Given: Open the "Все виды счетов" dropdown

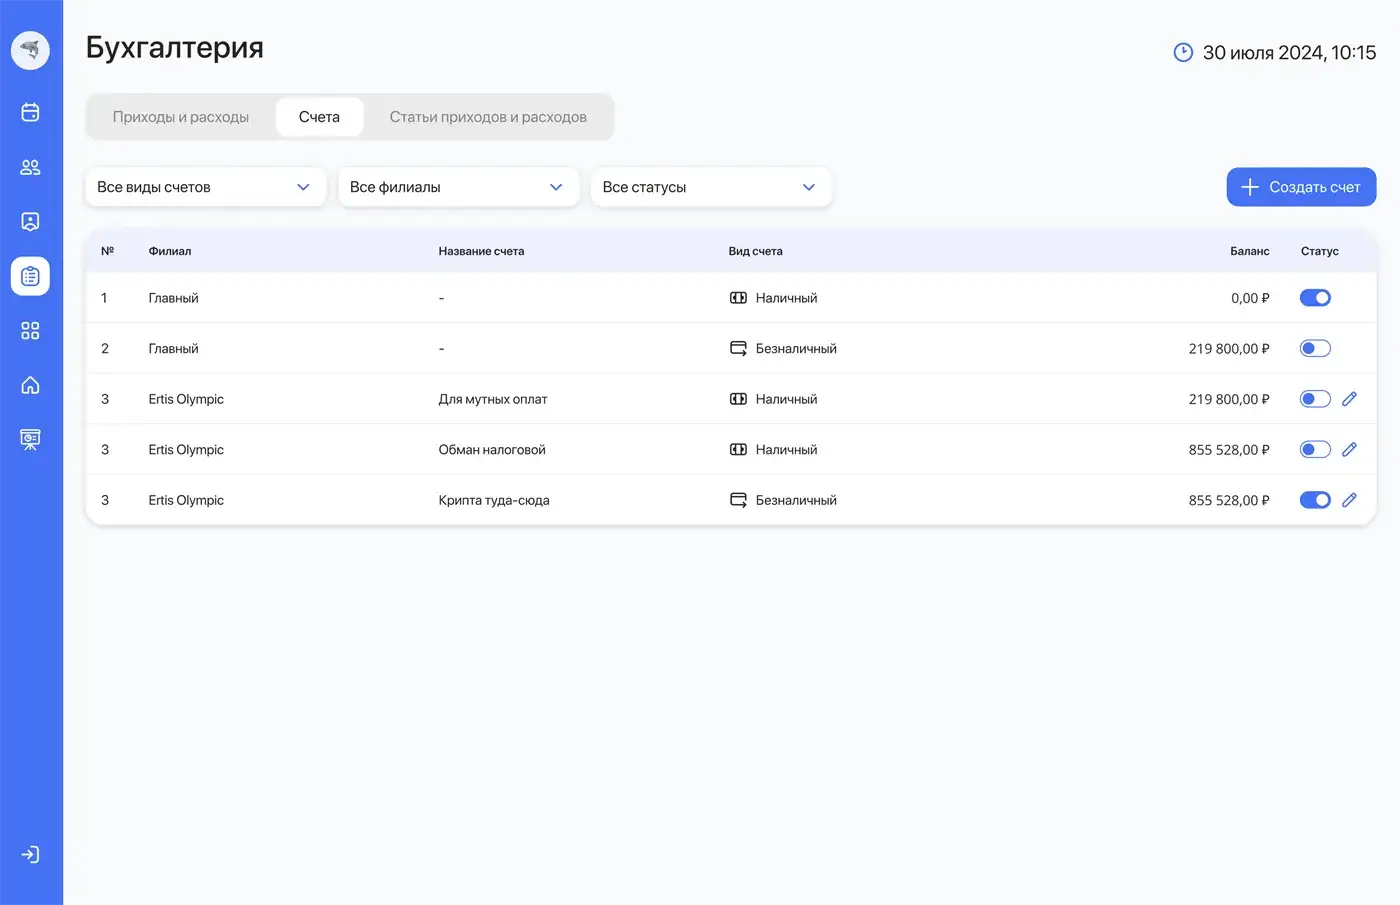Looking at the screenshot, I should click(x=205, y=187).
